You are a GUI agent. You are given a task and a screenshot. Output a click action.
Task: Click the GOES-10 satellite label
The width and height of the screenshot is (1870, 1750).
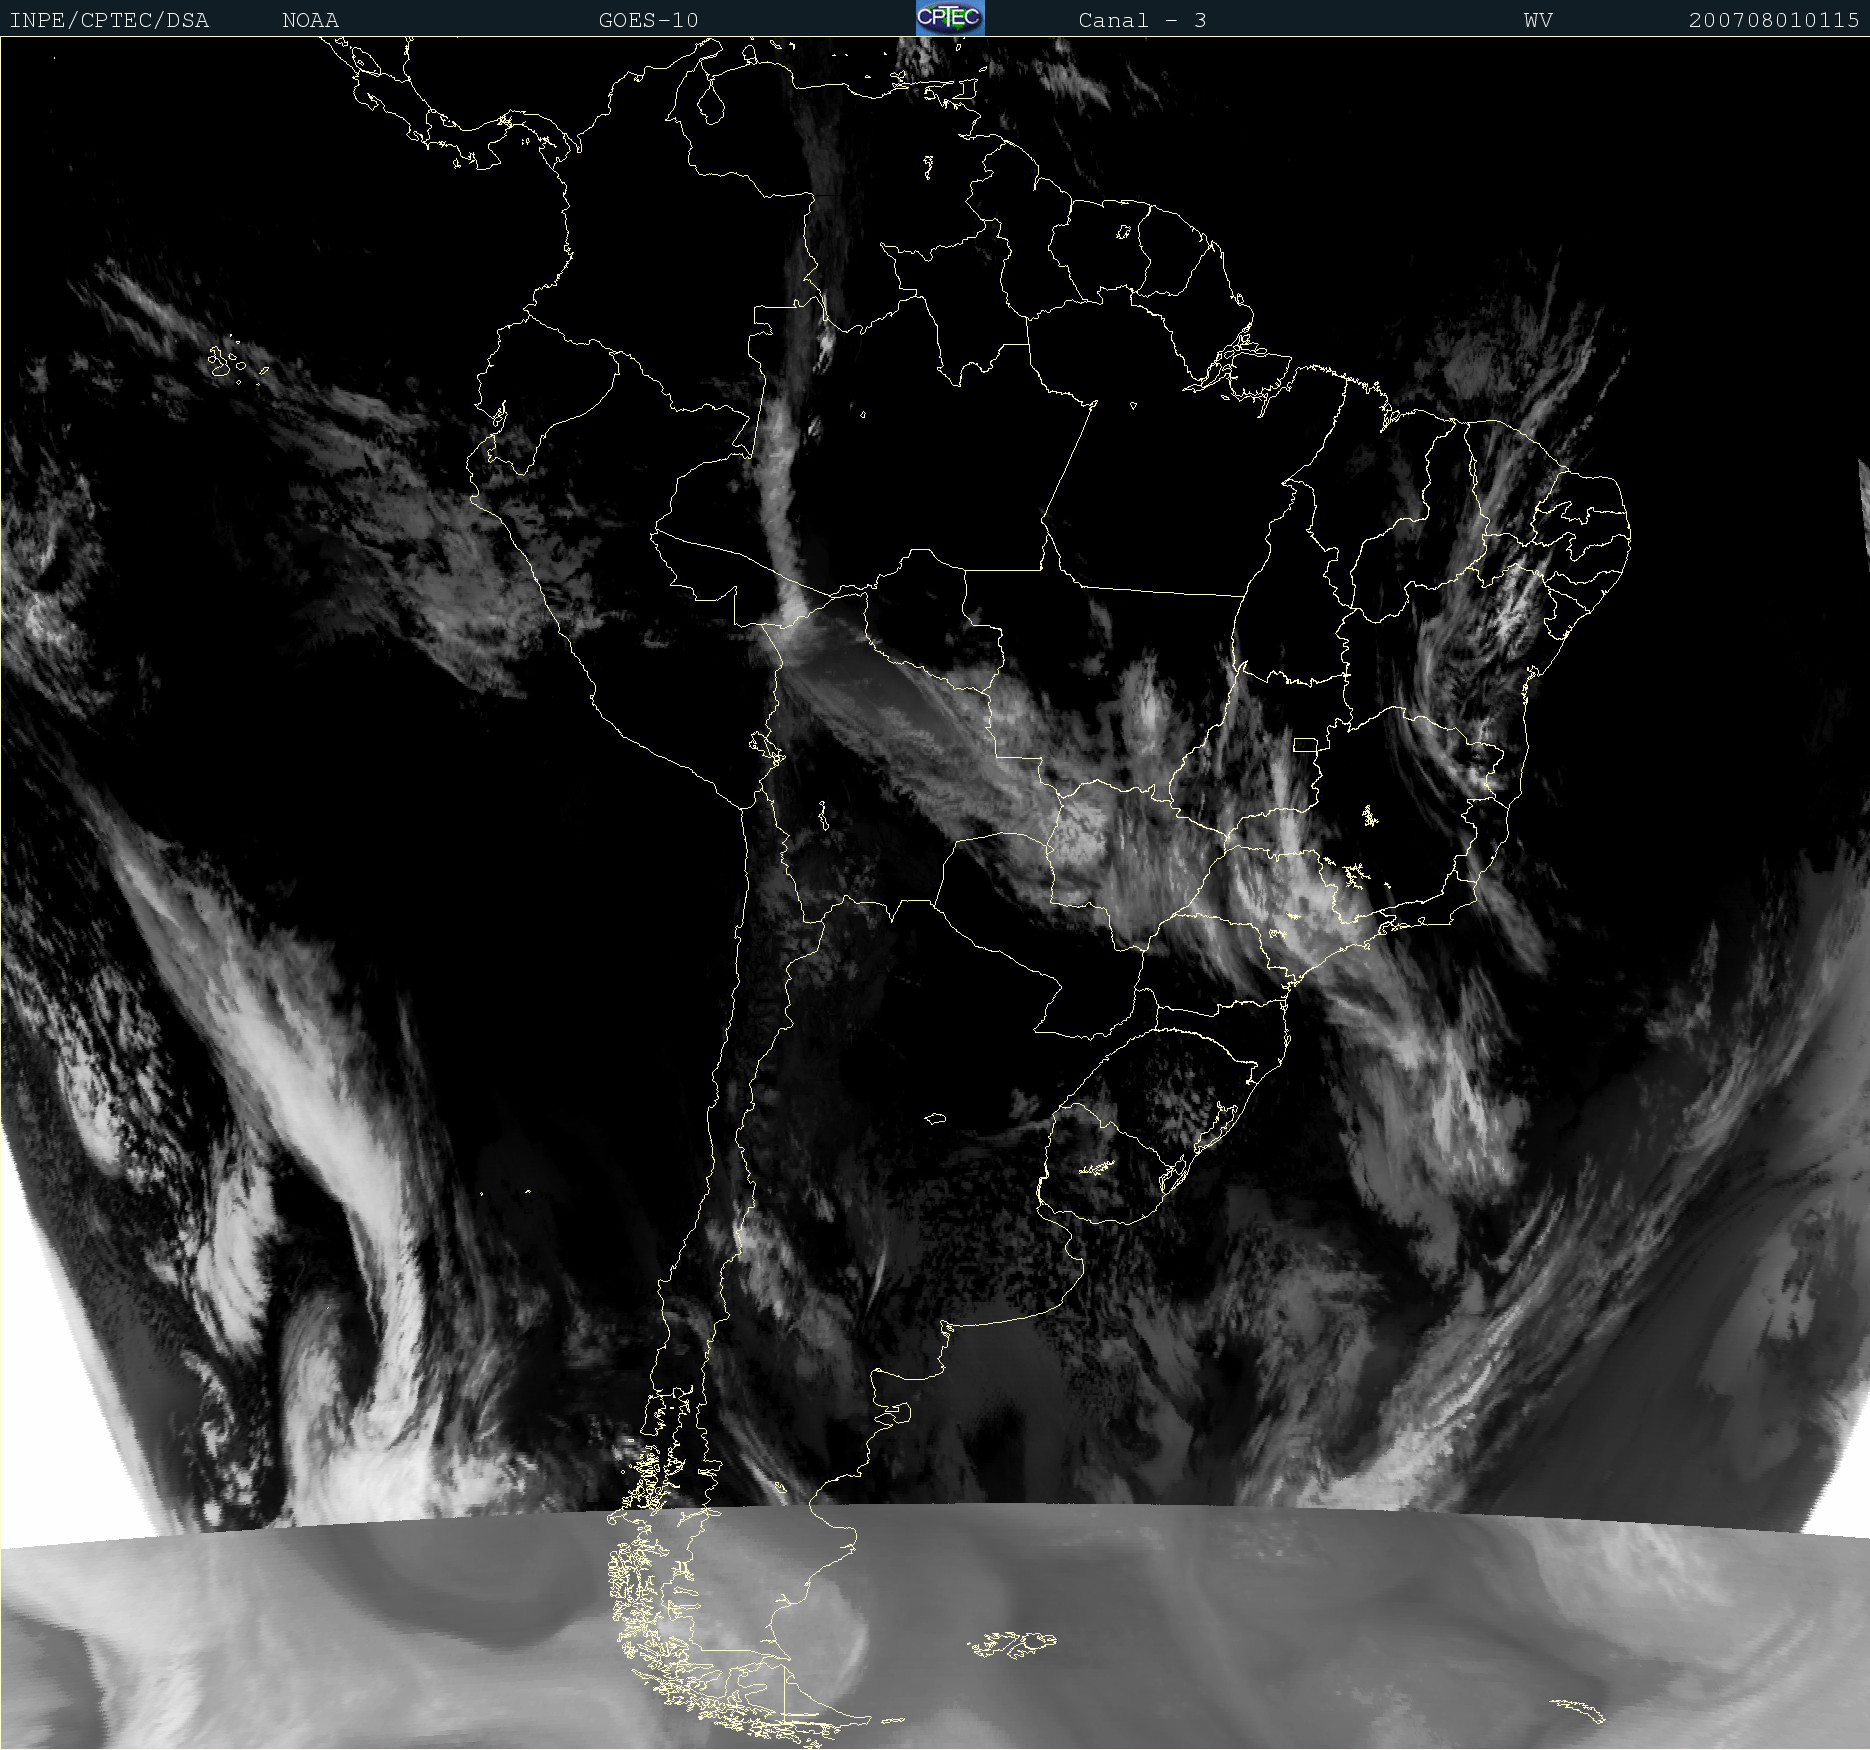(648, 20)
